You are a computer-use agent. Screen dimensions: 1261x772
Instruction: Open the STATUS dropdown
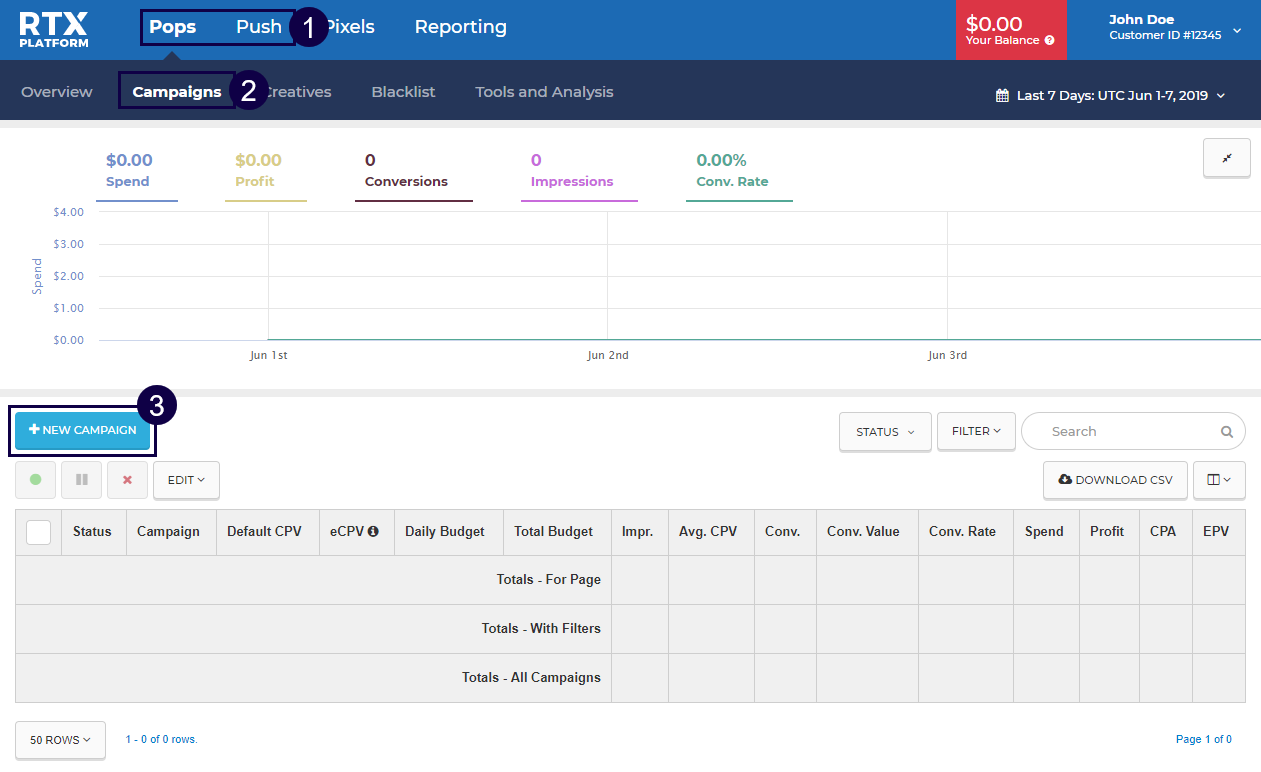(x=885, y=432)
